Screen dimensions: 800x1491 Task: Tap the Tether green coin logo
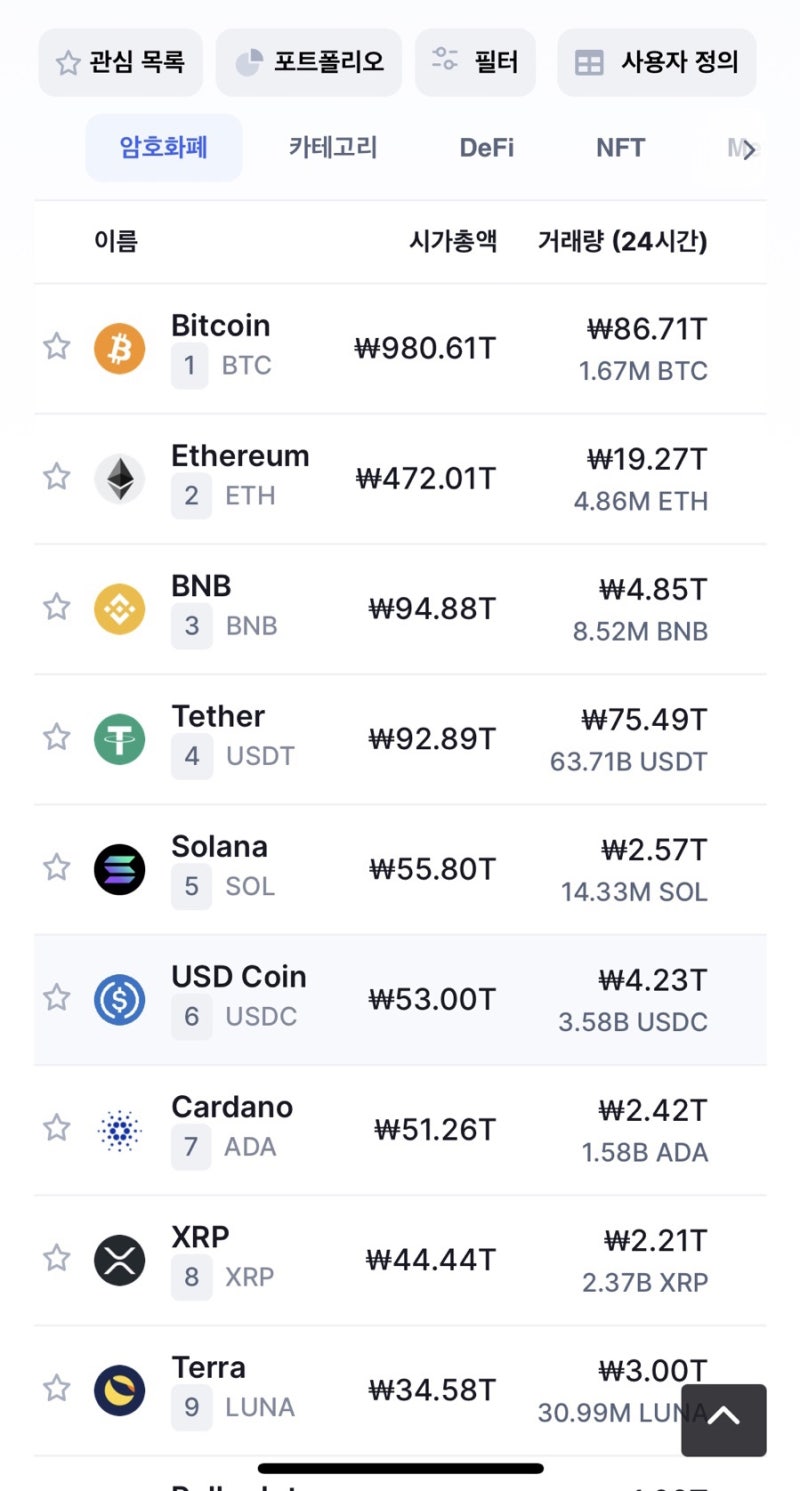[x=120, y=739]
